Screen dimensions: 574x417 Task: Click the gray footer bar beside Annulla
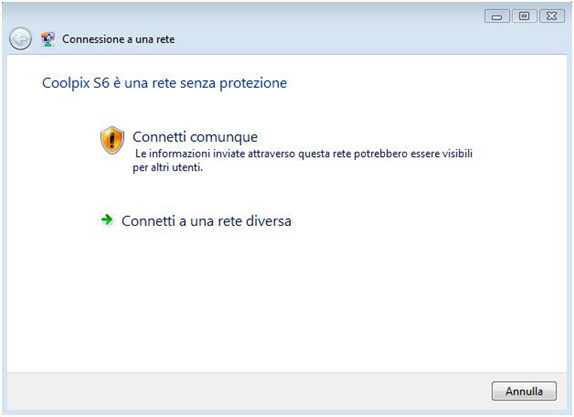point(249,391)
